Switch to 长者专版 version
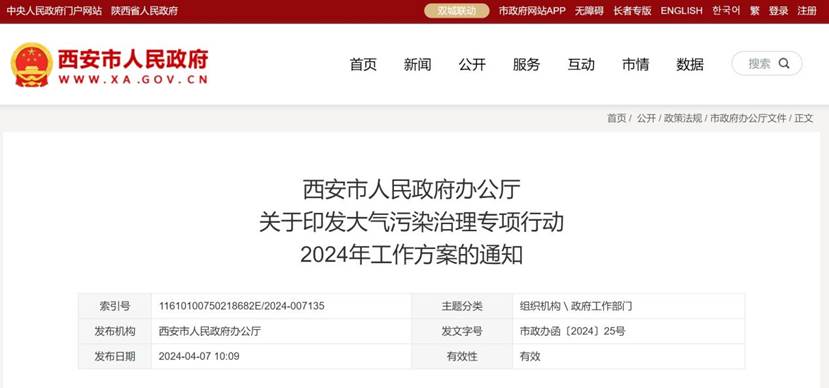The image size is (829, 388). pos(632,11)
